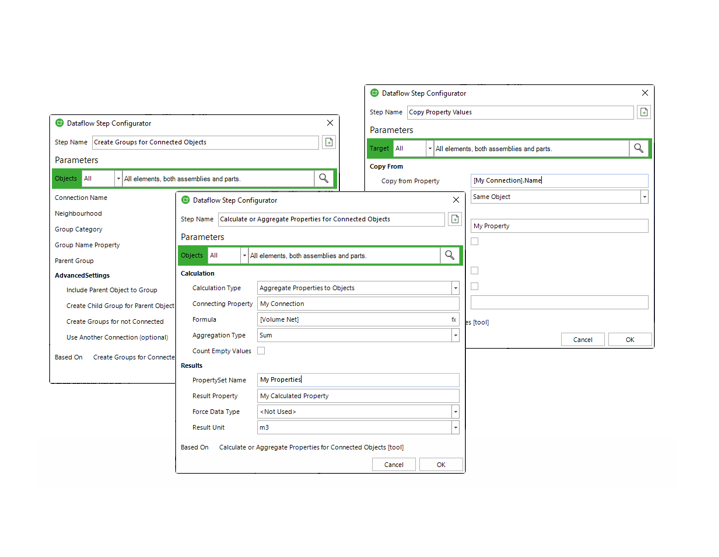Click the search icon in the Calculate or Aggregate window
Viewport: 719px width, 557px height.
click(x=449, y=255)
